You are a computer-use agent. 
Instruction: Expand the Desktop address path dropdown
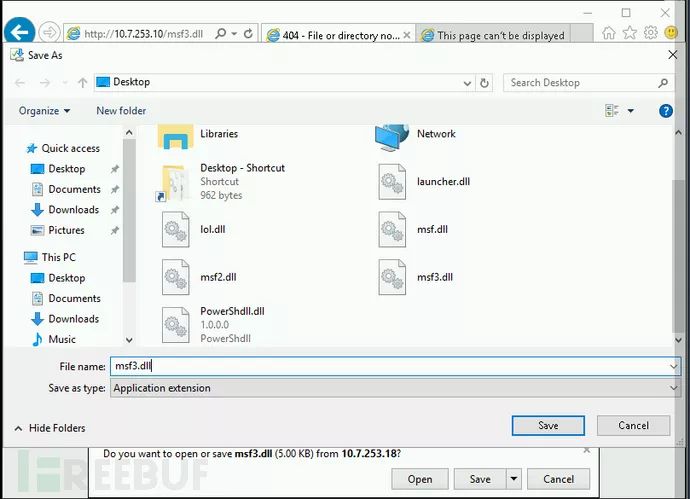(x=467, y=83)
